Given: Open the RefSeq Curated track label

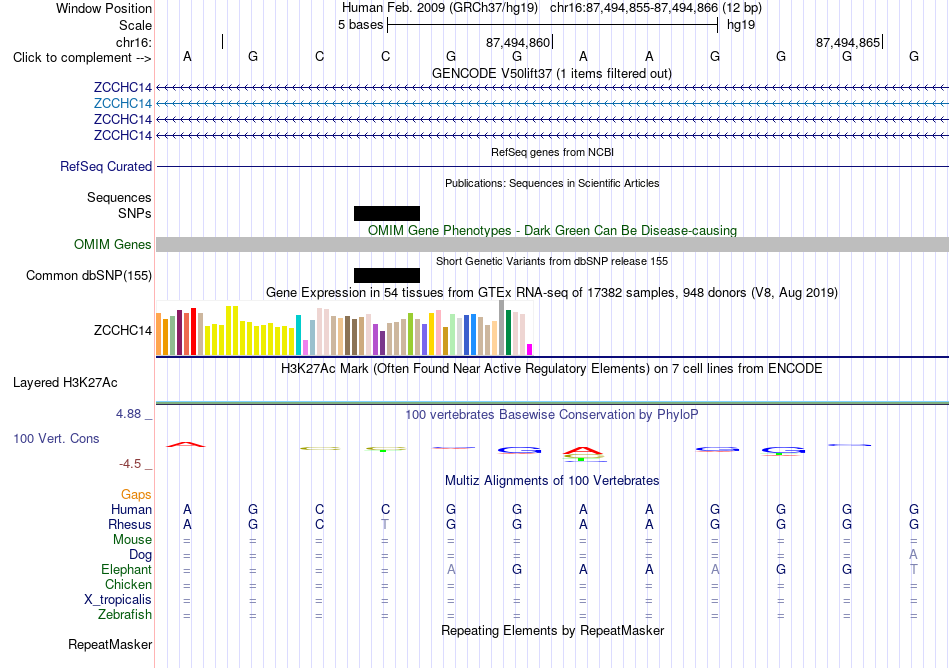Looking at the screenshot, I should (106, 166).
